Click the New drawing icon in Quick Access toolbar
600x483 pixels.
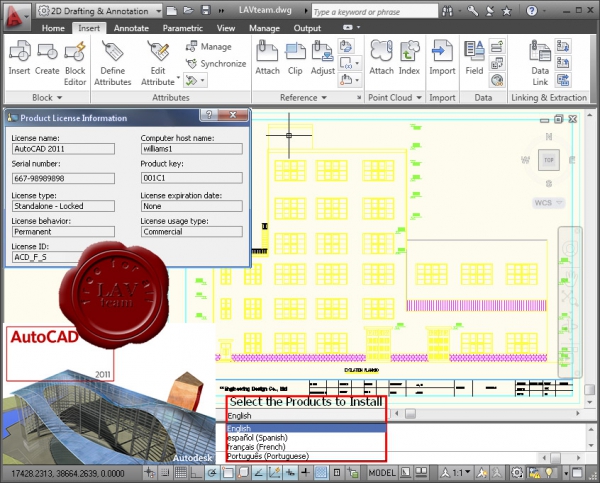point(172,10)
